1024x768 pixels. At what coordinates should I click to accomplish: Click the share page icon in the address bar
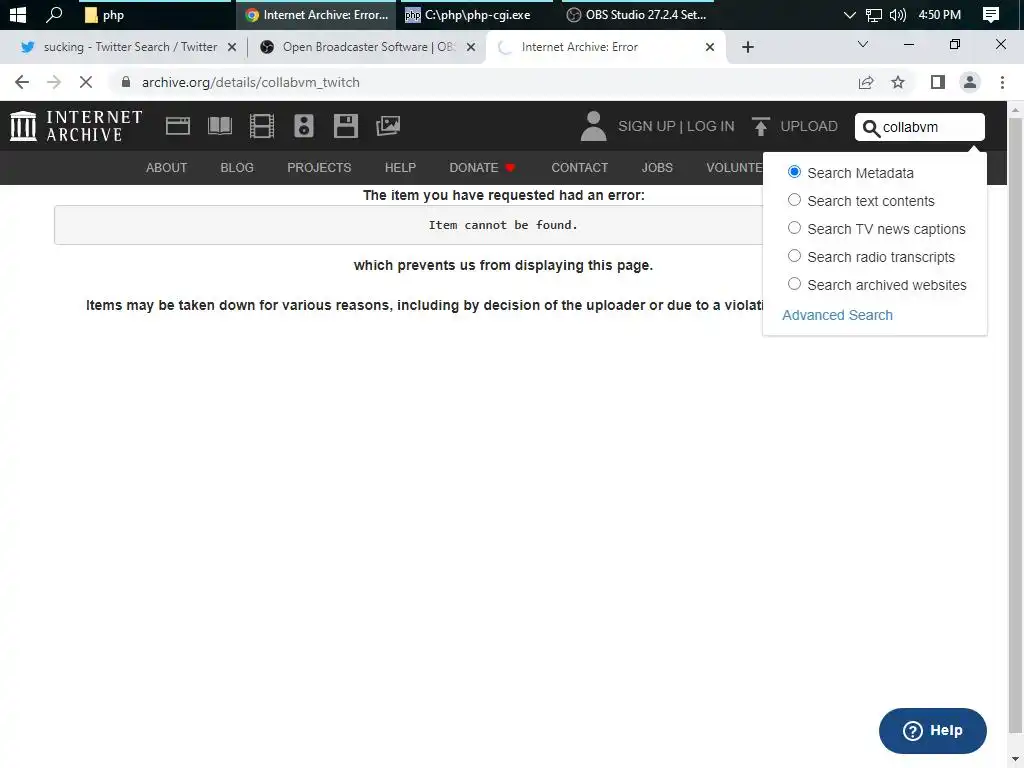[x=866, y=82]
